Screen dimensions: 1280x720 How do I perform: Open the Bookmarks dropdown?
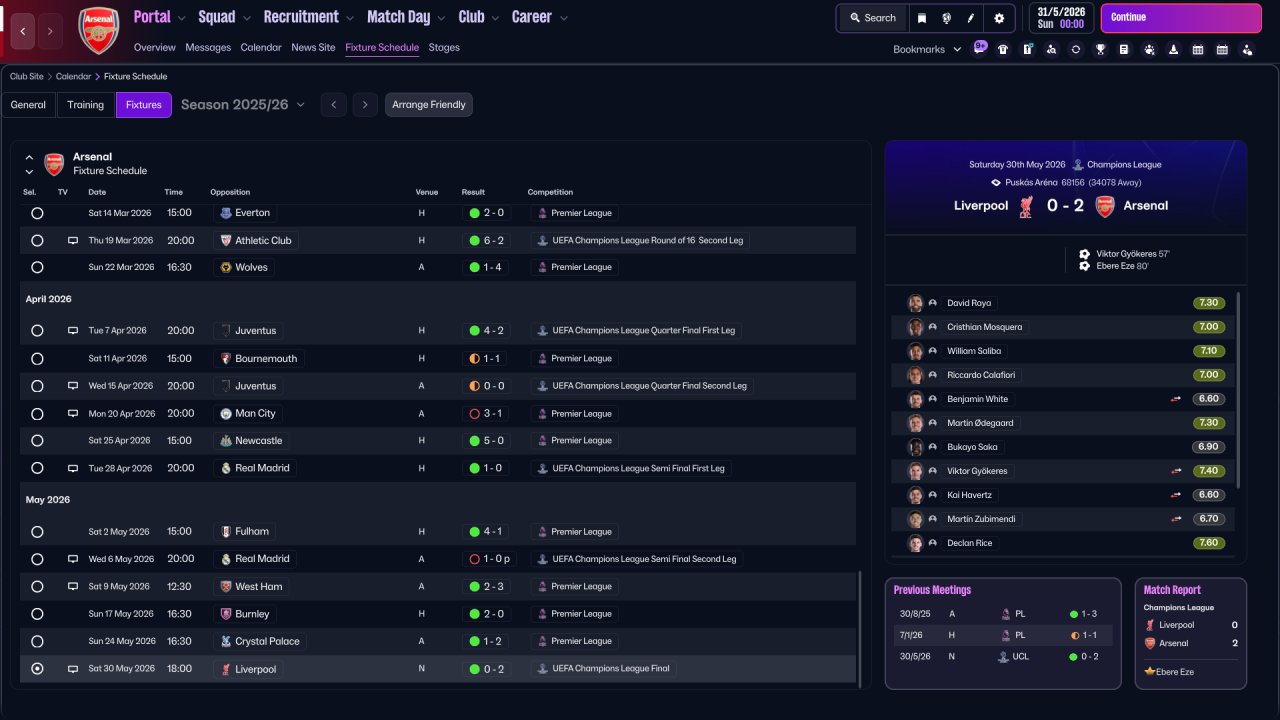927,49
